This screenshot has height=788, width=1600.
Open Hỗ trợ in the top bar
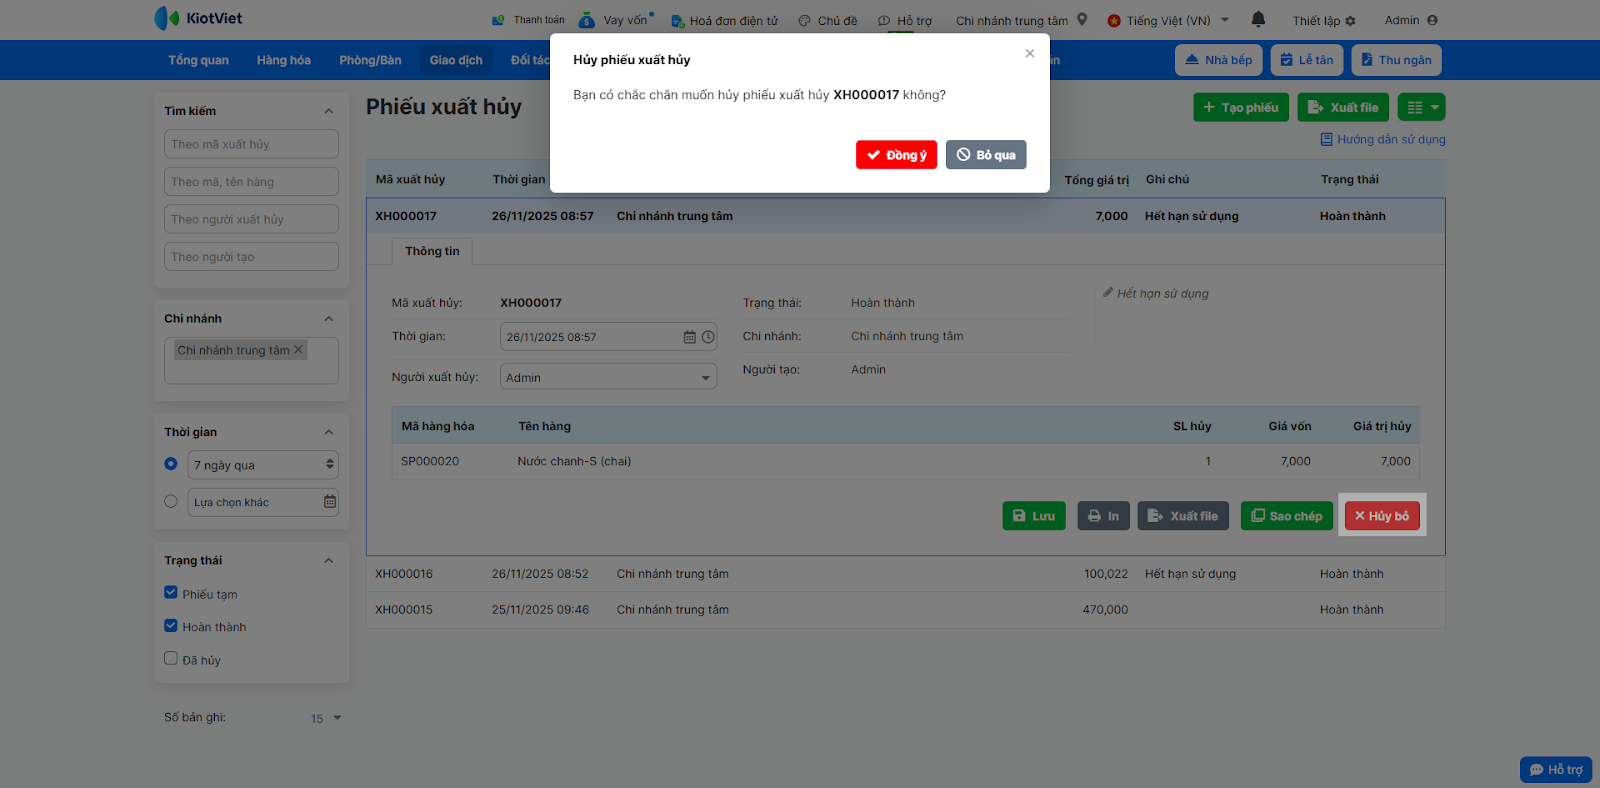point(905,20)
